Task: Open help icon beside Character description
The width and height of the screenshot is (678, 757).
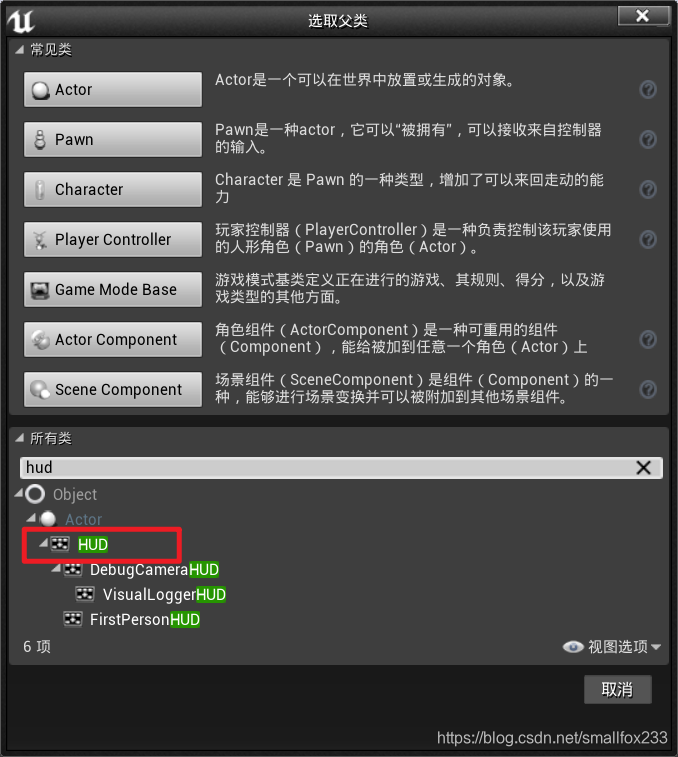Action: pyautogui.click(x=648, y=189)
